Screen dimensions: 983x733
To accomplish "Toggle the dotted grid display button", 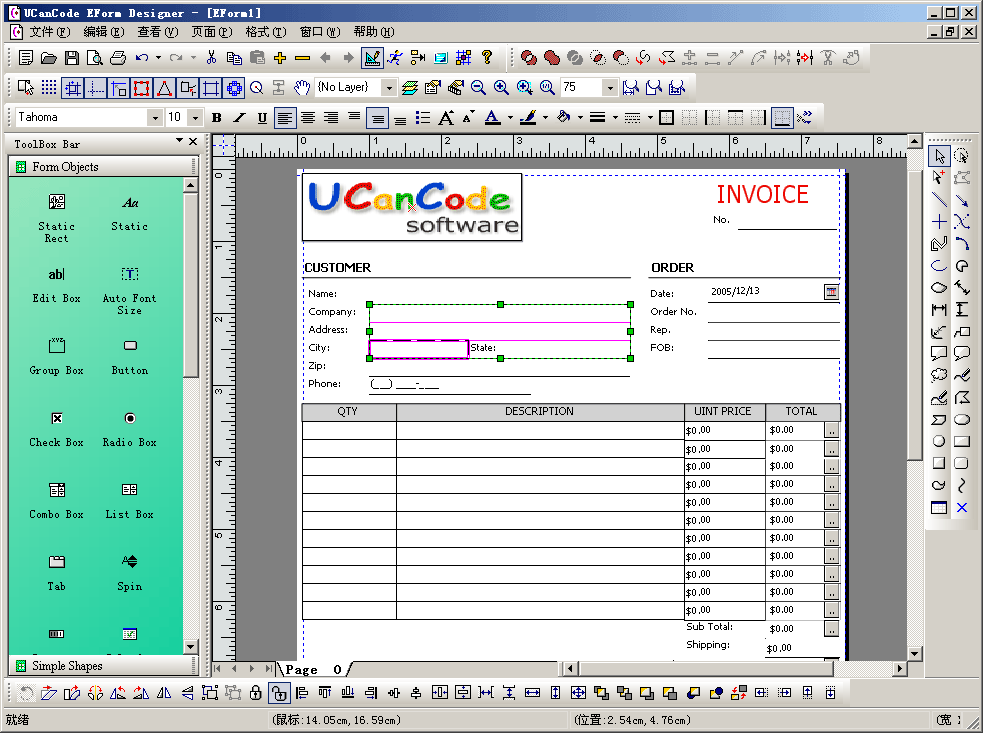I will (49, 88).
